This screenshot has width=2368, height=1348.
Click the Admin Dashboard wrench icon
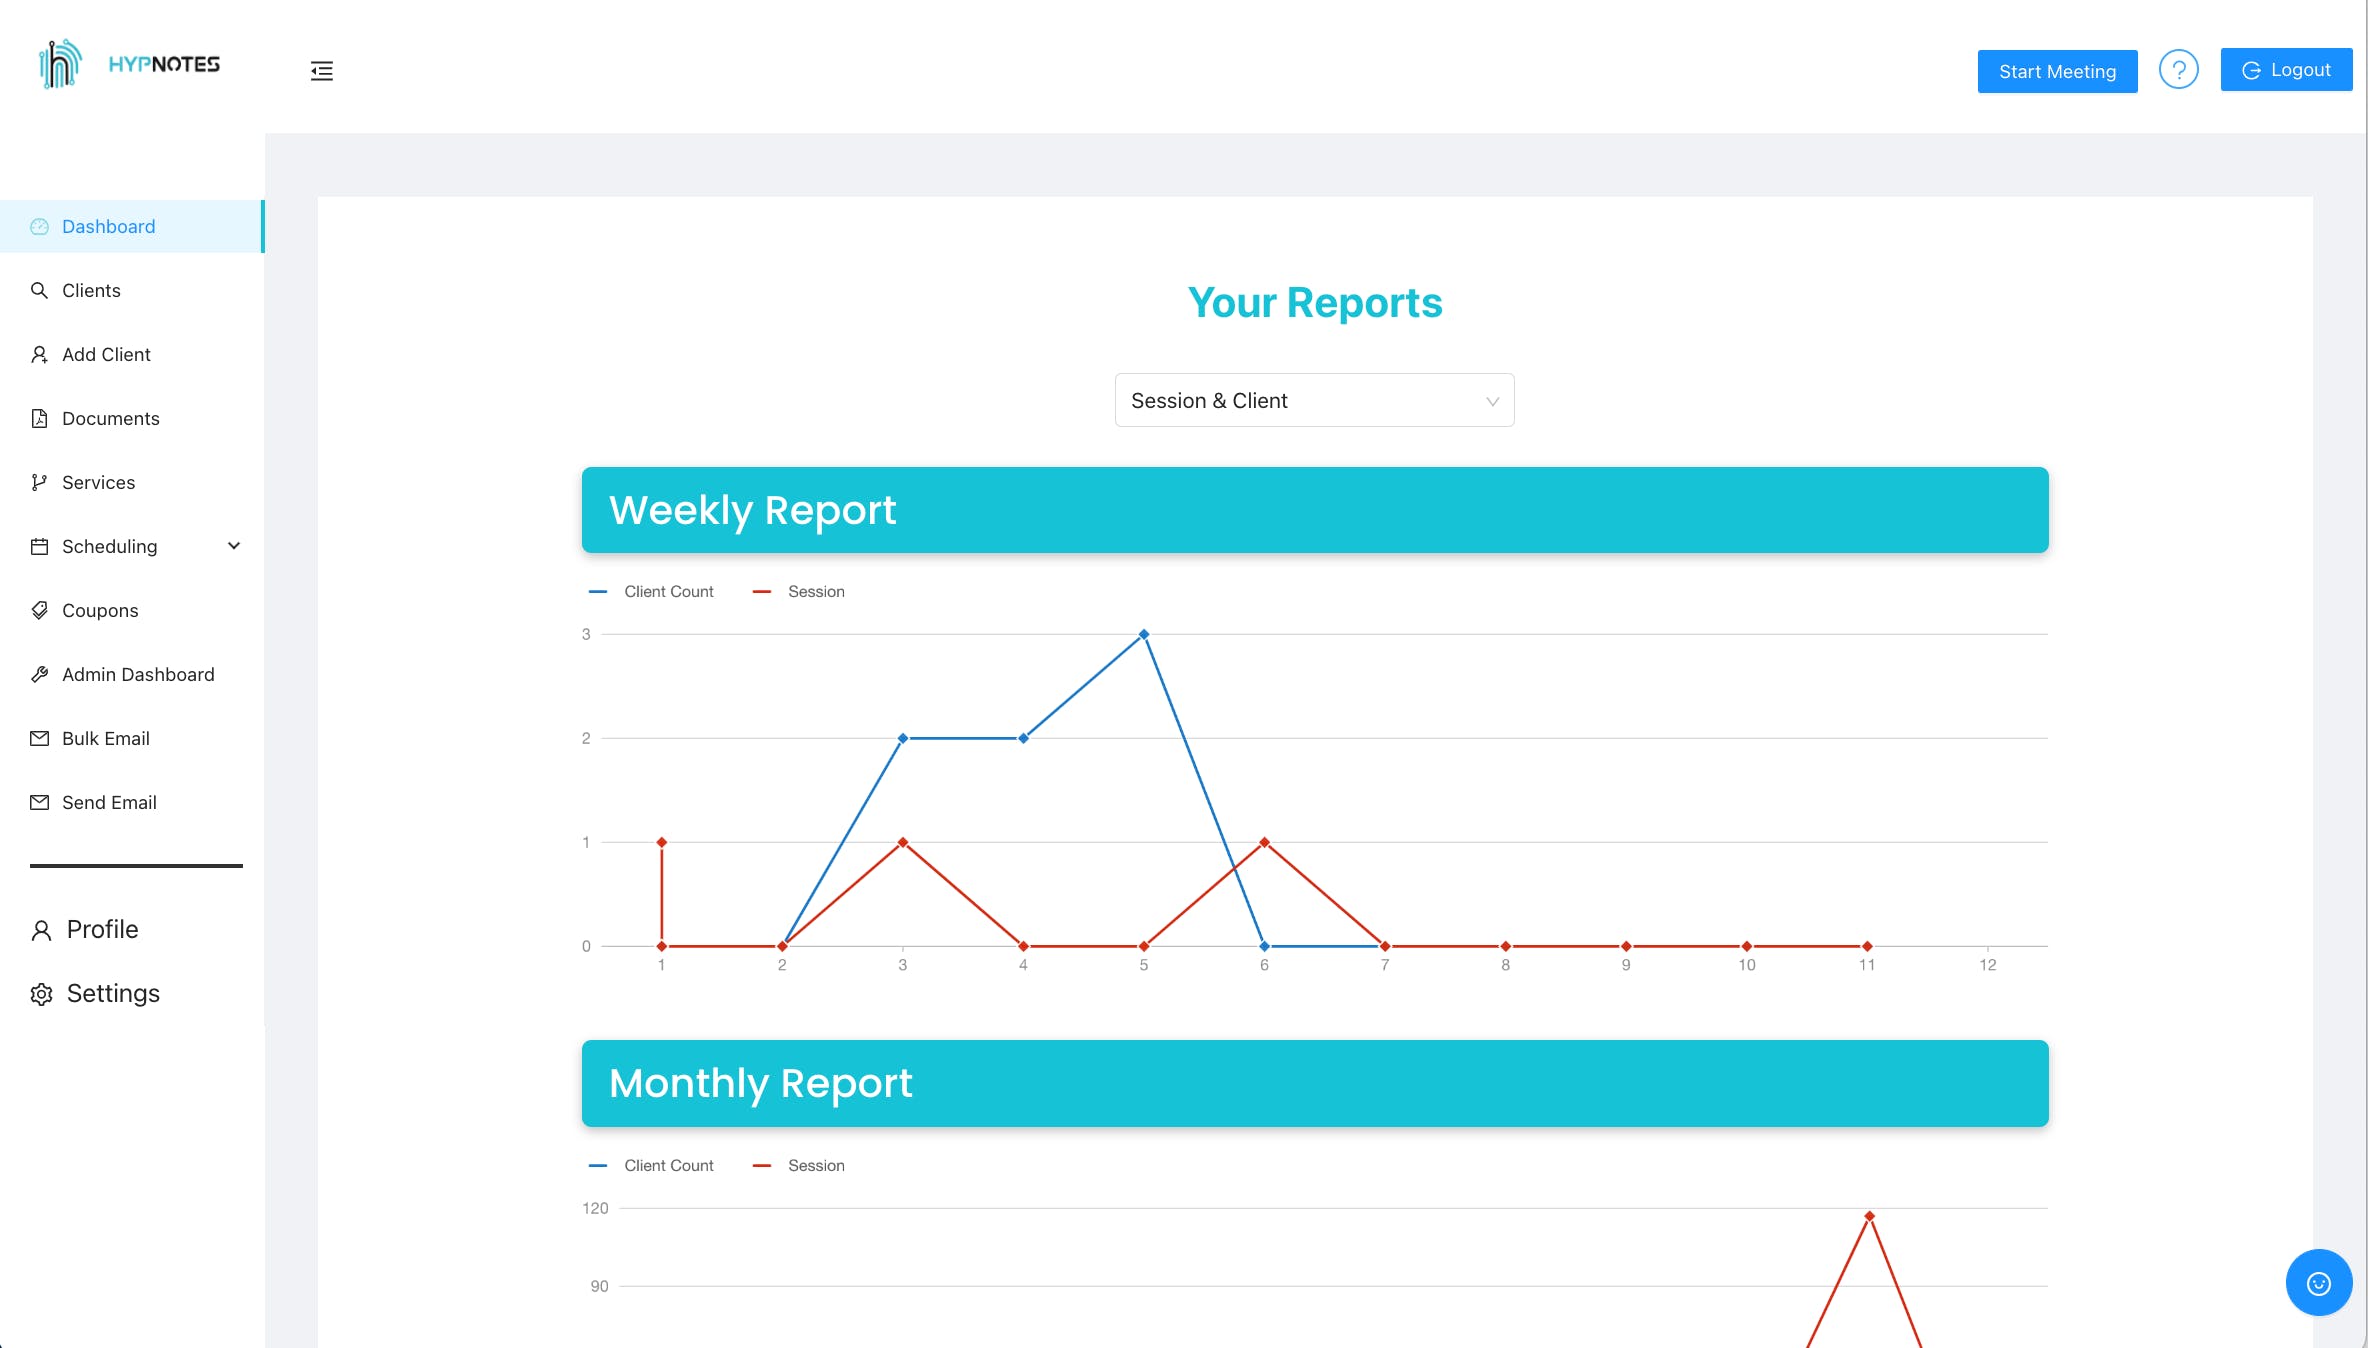(x=40, y=674)
